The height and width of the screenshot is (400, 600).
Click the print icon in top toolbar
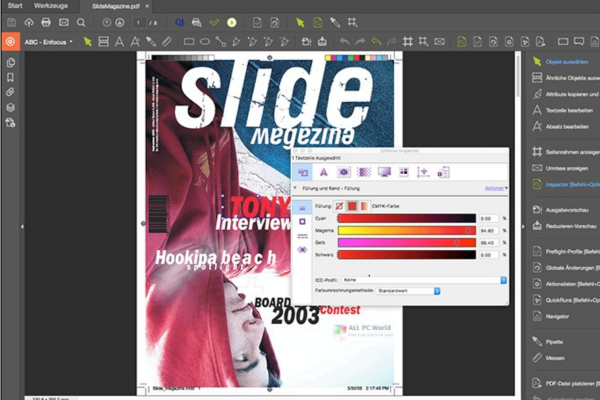click(46, 23)
